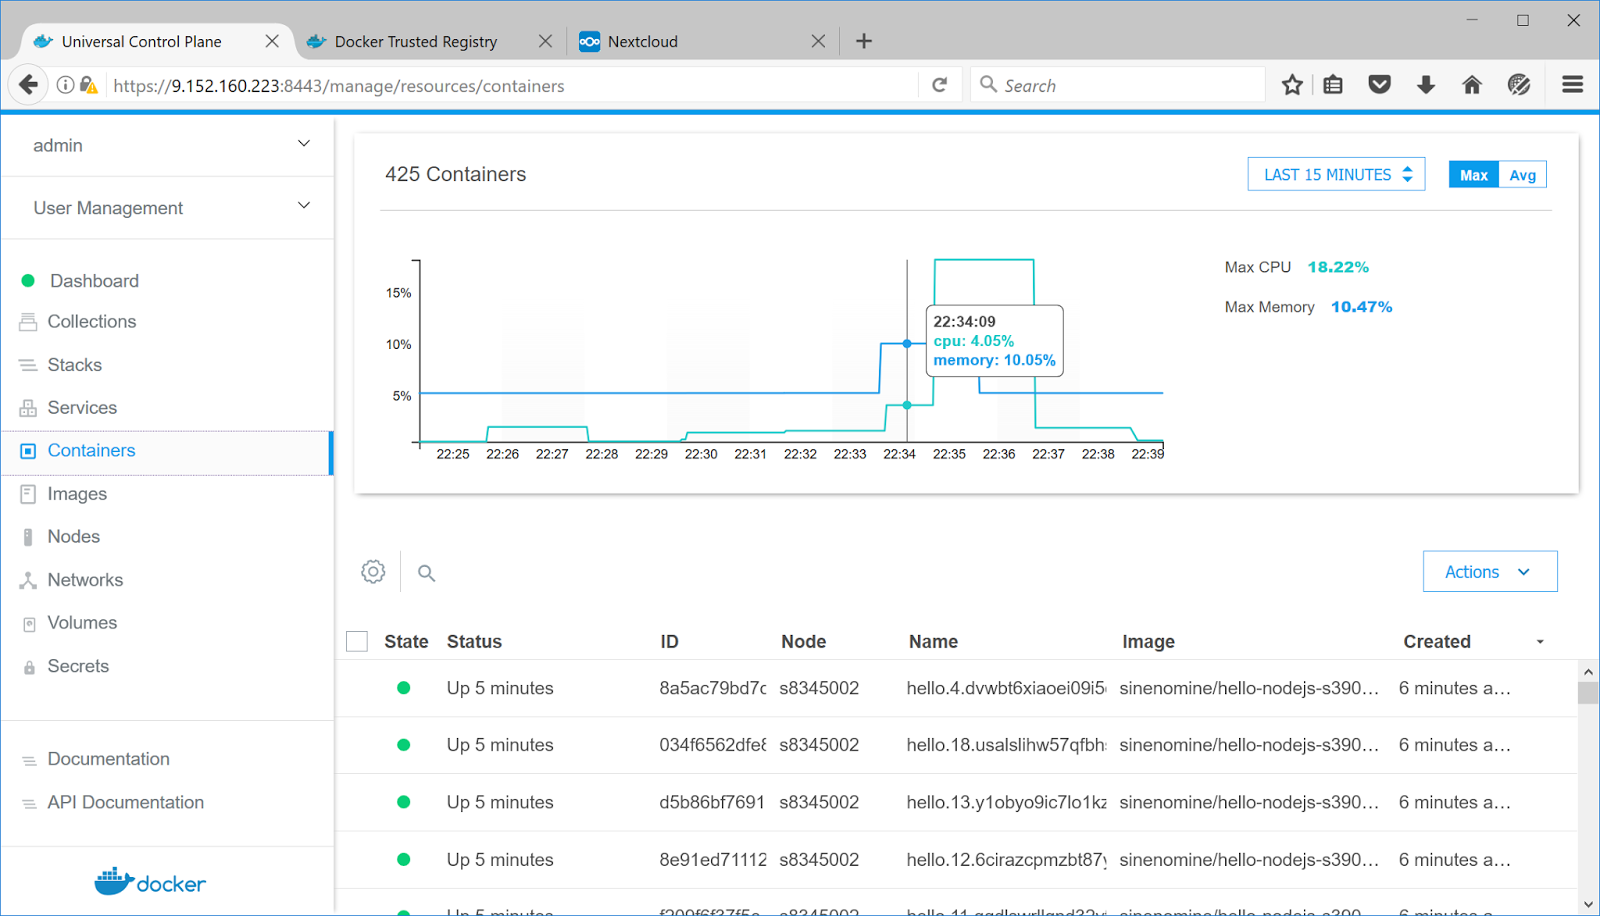This screenshot has width=1600, height=916.
Task: Check the select-all checkbox beside State
Action: (357, 641)
